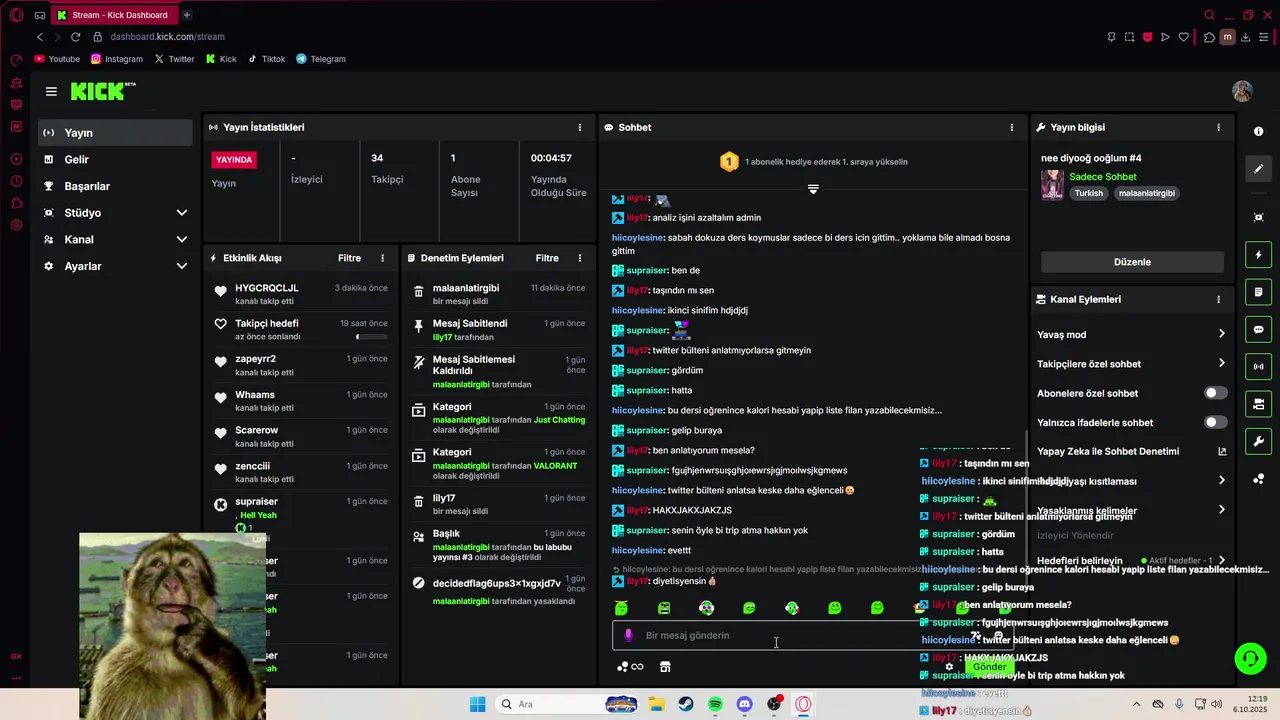Toggle the lightning activity feed widget icon
Viewport: 1280px width, 720px height.
[1258, 255]
